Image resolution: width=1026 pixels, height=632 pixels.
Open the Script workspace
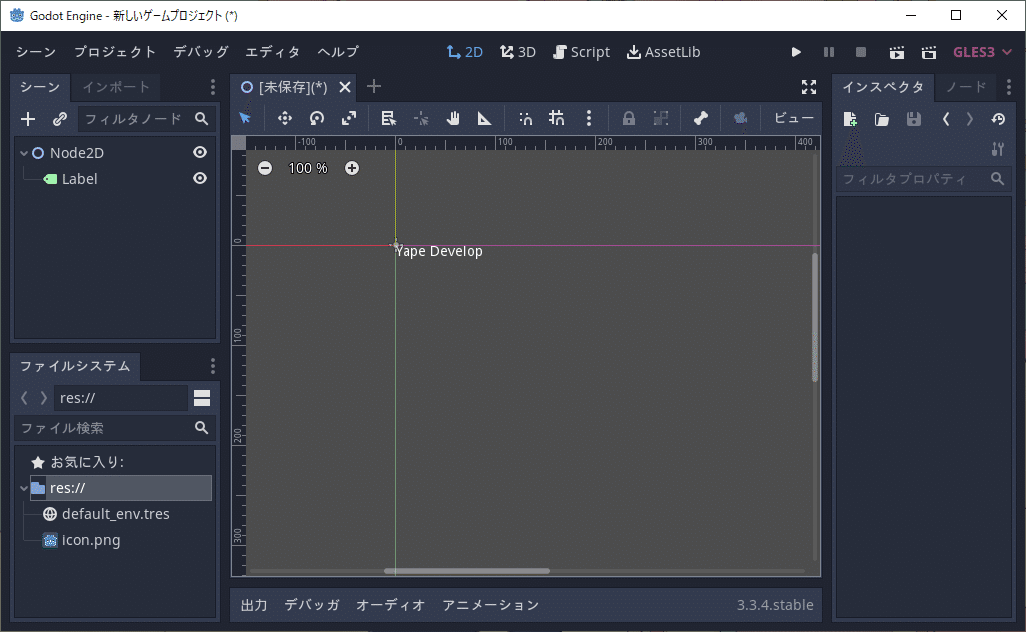click(581, 52)
